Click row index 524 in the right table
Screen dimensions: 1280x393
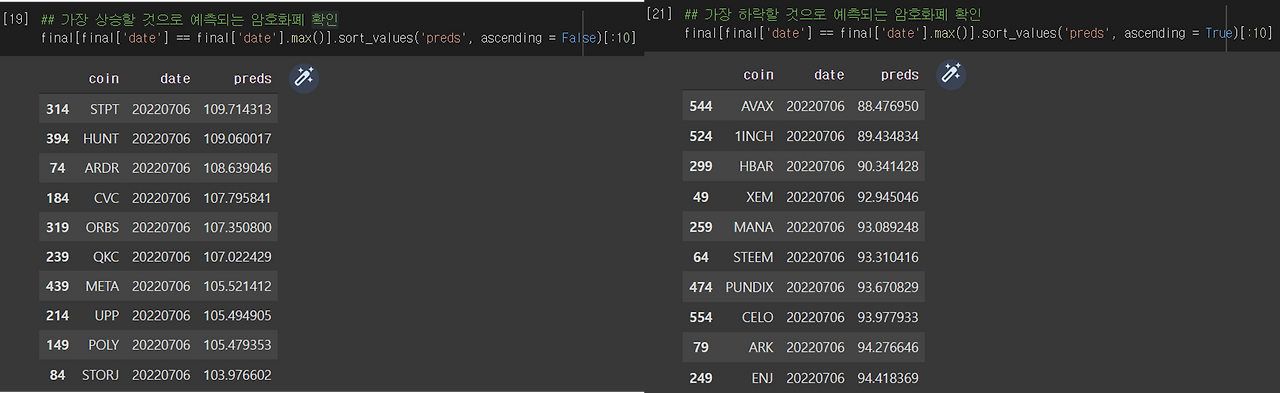701,136
